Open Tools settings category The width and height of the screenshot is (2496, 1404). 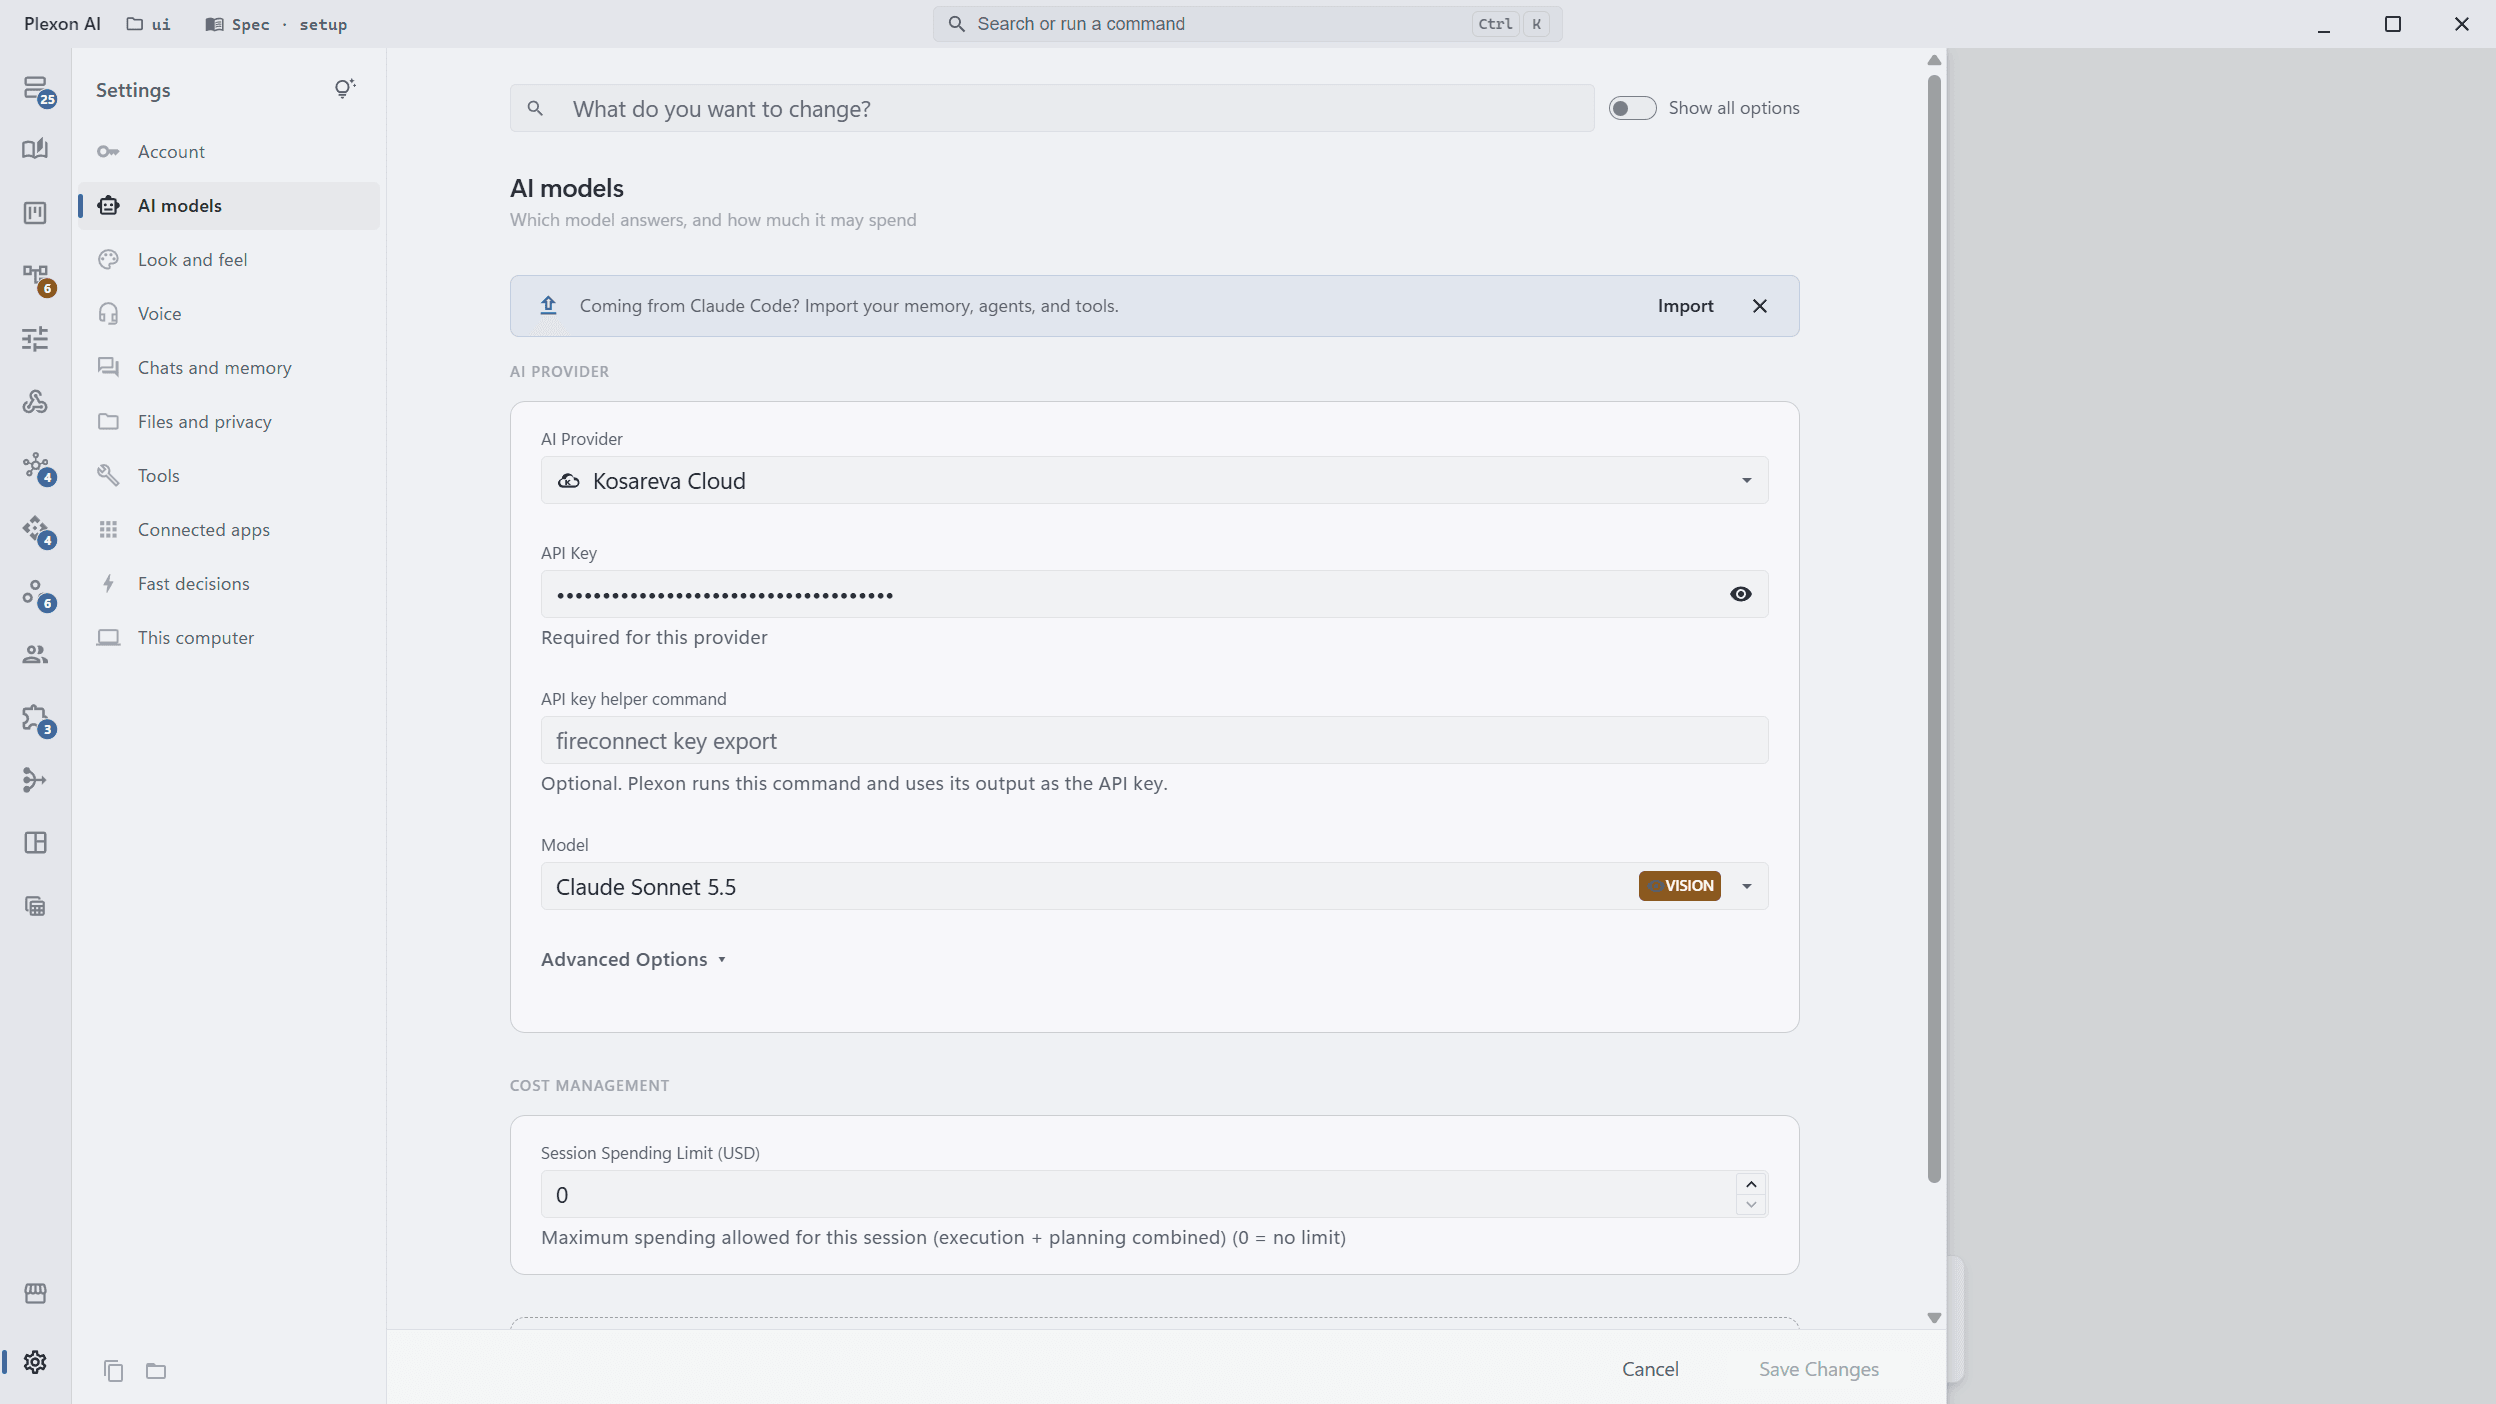pyautogui.click(x=229, y=476)
